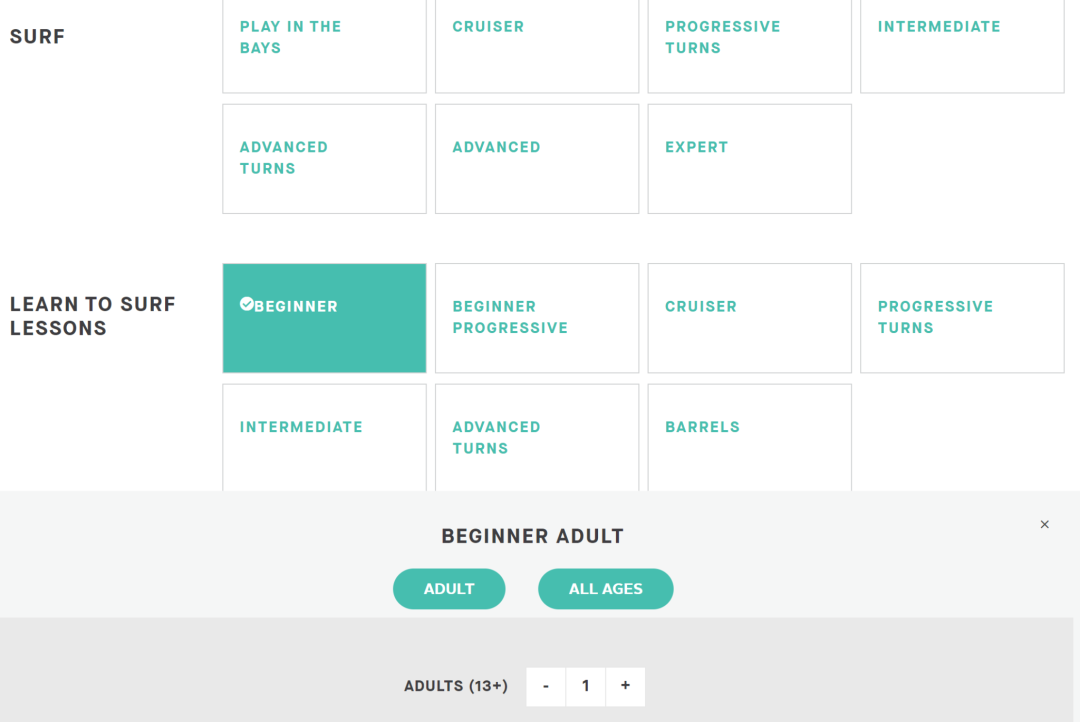
Task: Choose the Expert surf session
Action: point(749,159)
